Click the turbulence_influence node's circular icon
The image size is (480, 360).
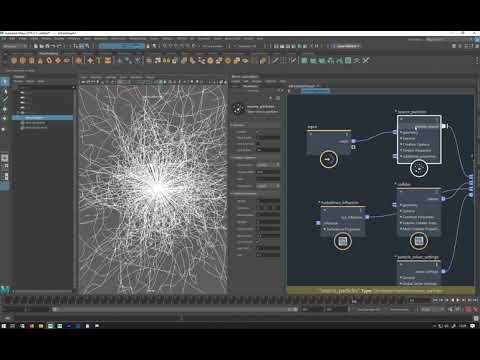tap(342, 241)
